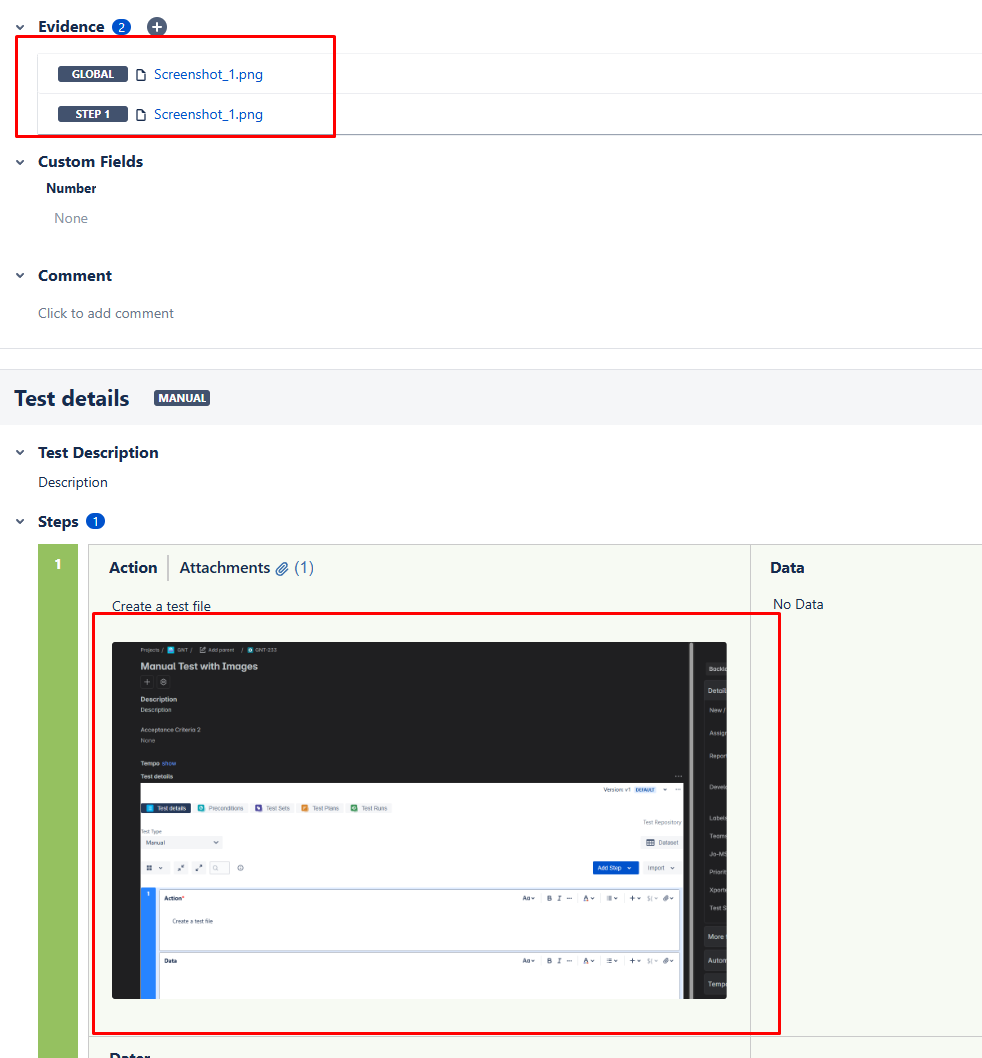Collapse the Evidence section chevron
Screen dimensions: 982x1058
20,27
